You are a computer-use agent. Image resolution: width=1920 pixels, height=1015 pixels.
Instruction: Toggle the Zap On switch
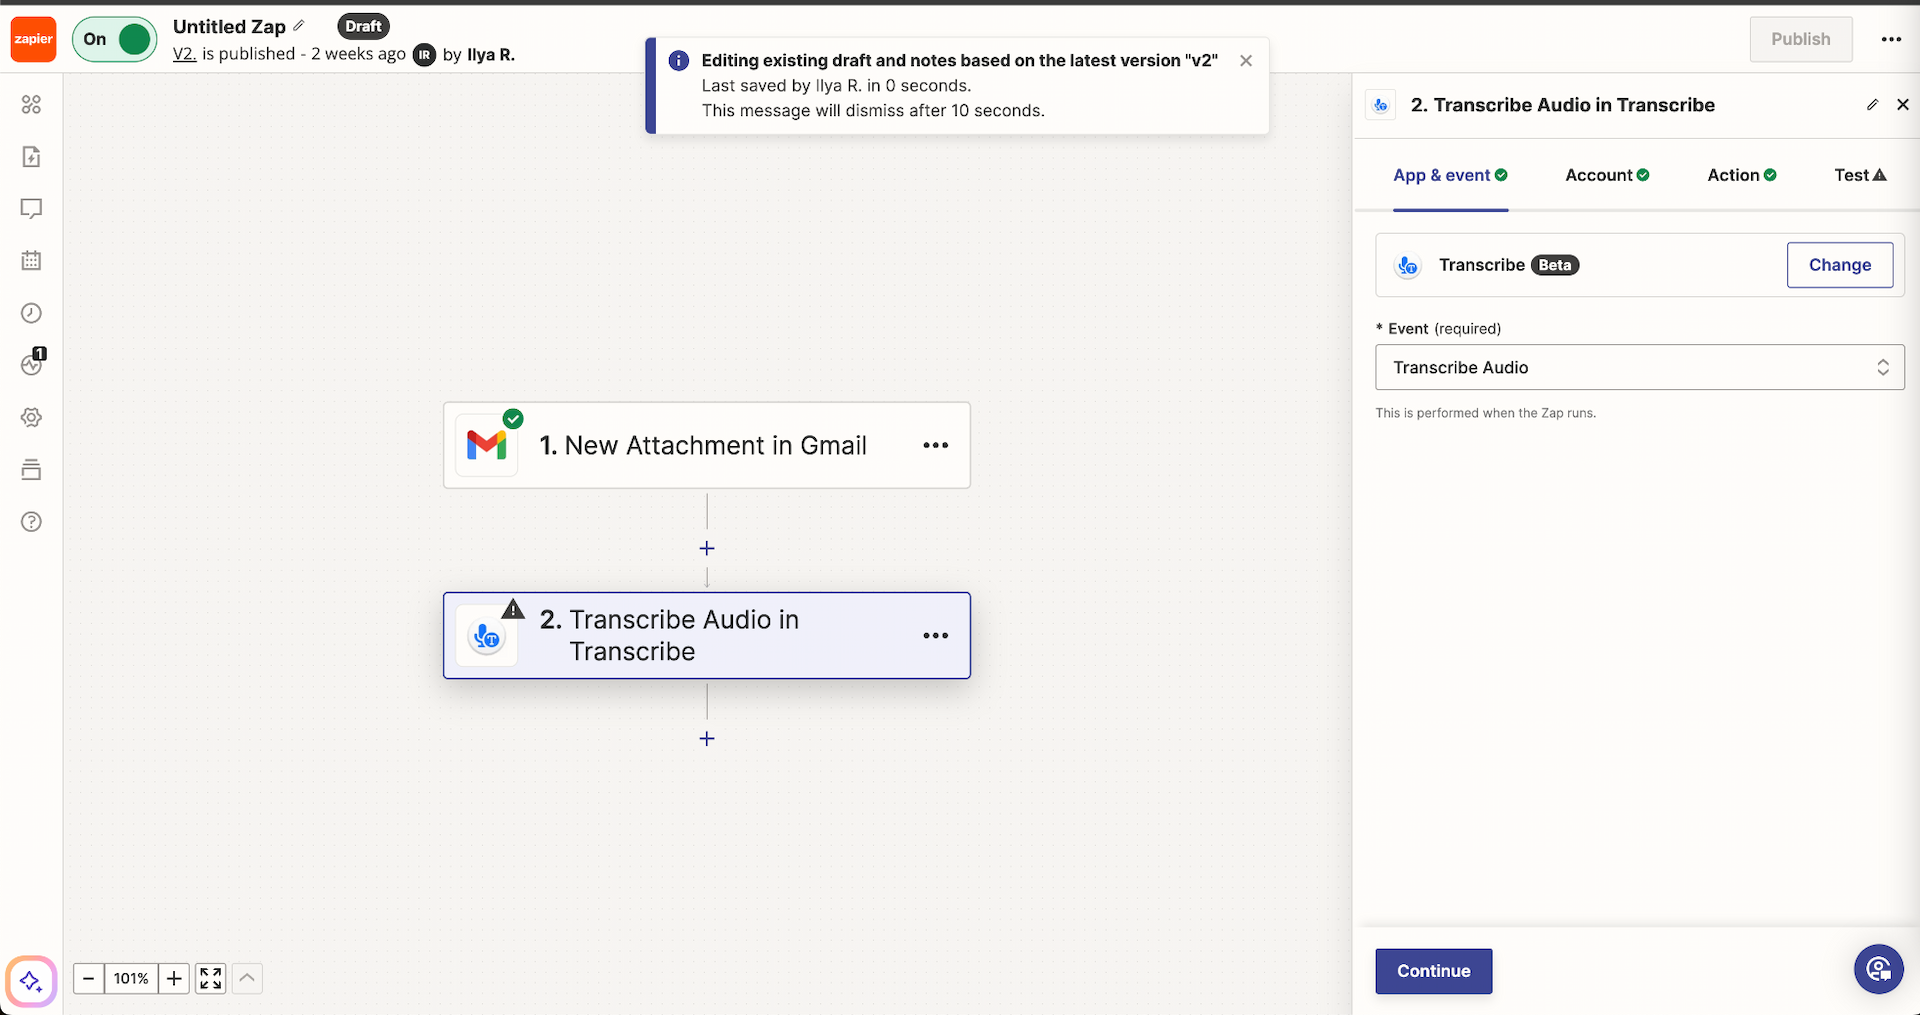click(115, 39)
